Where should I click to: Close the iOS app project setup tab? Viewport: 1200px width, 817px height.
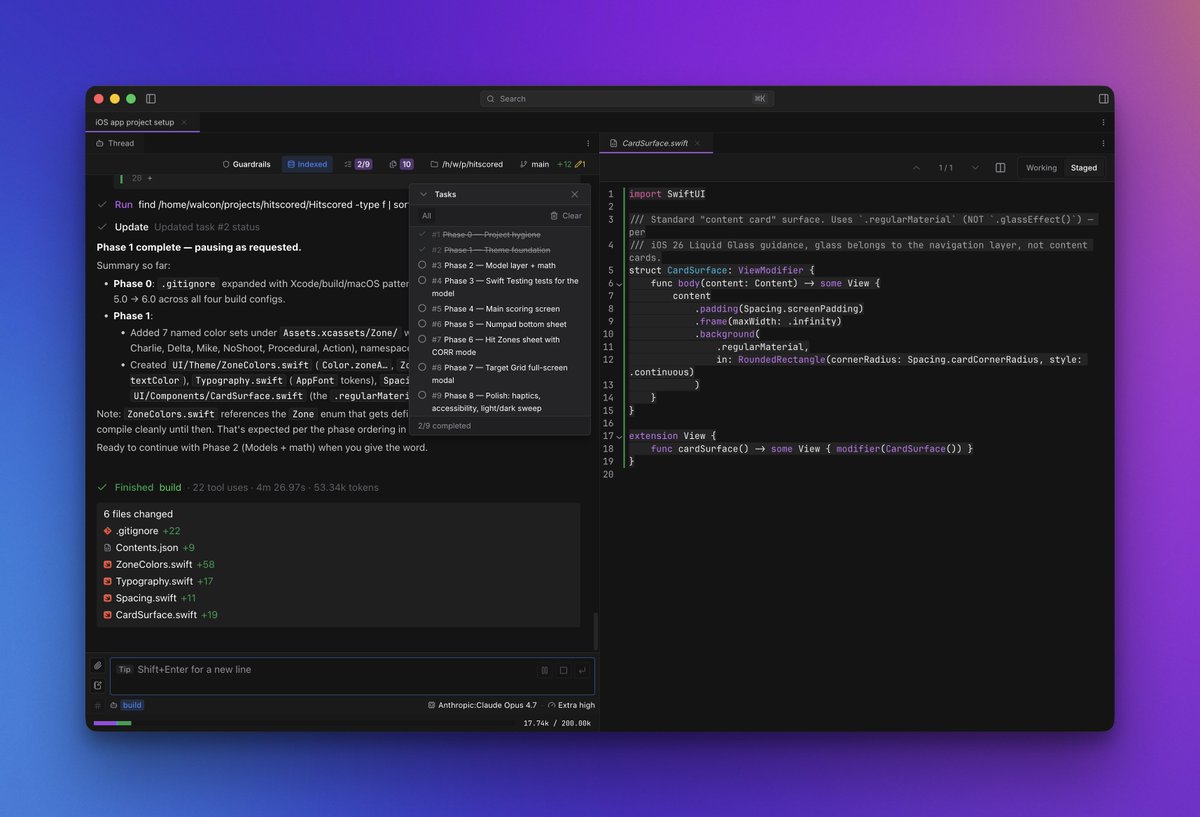(x=184, y=122)
